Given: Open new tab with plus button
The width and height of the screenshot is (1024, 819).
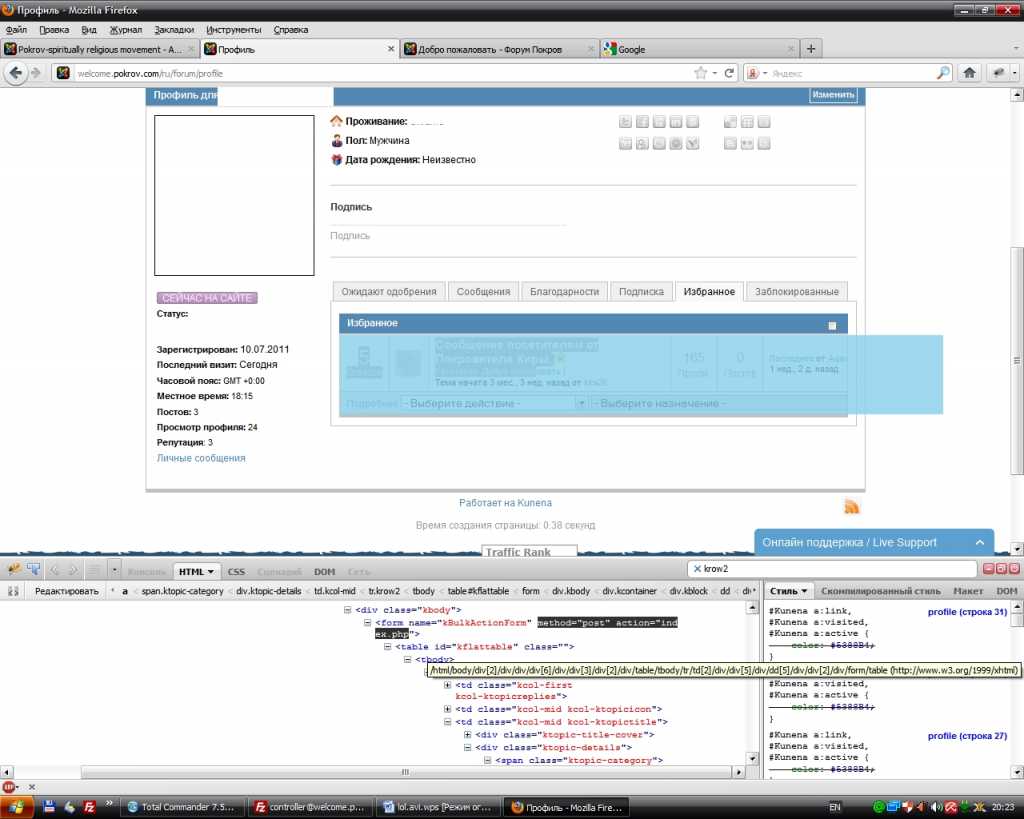Looking at the screenshot, I should coord(811,49).
